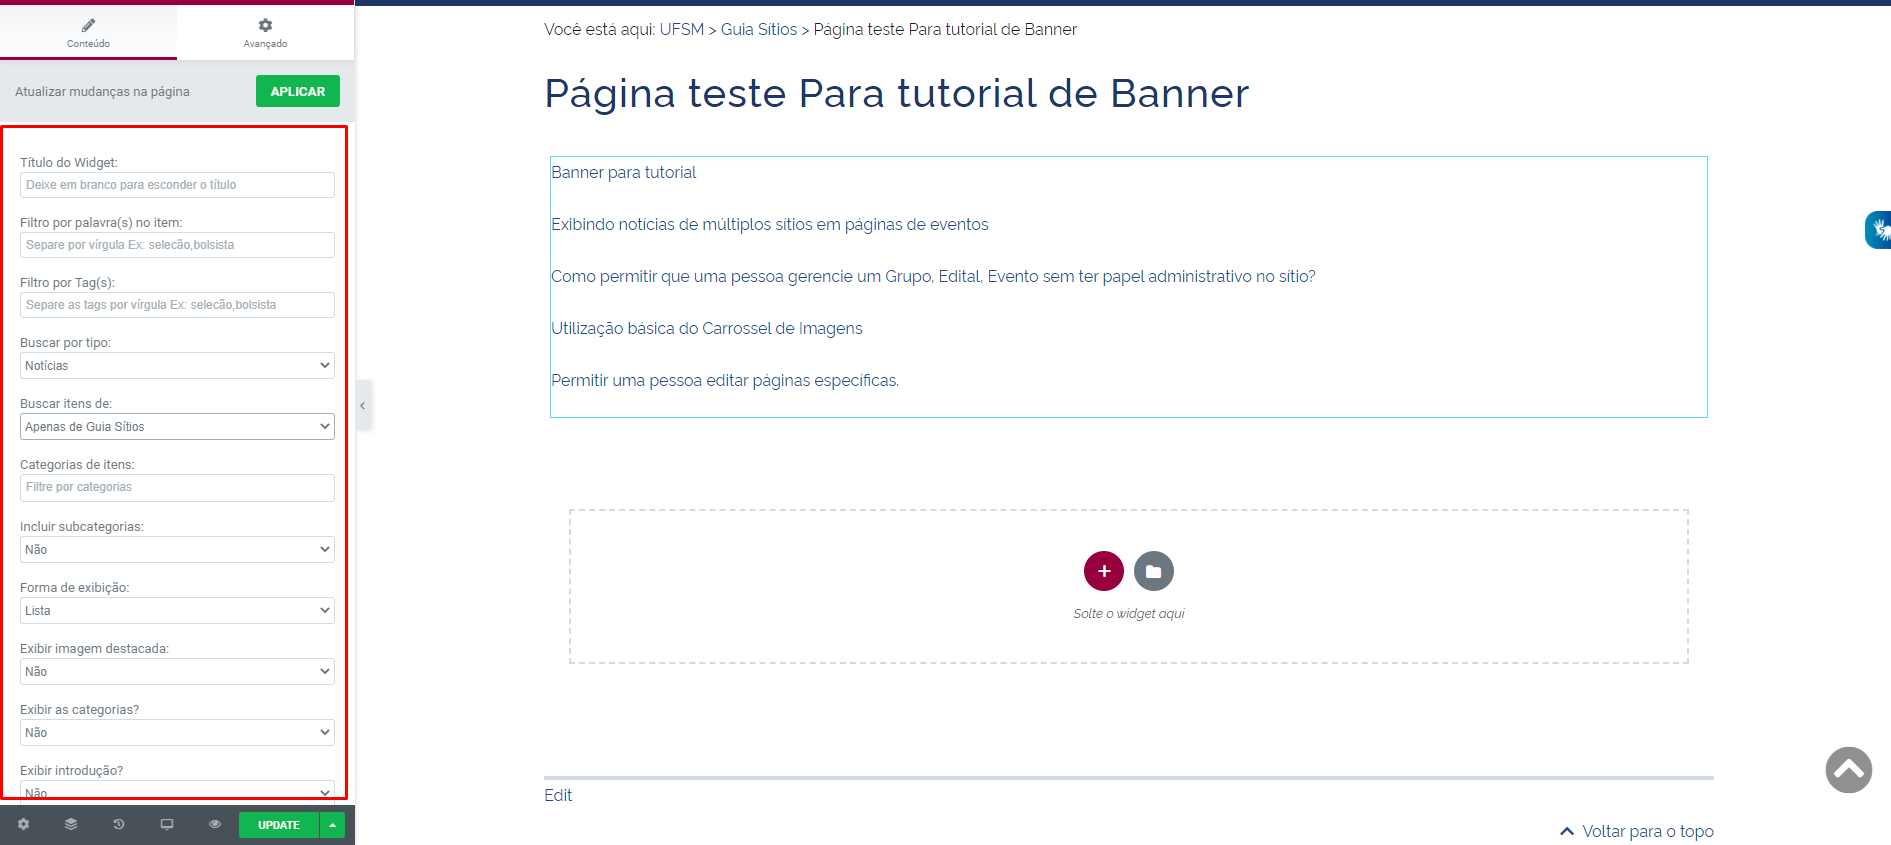Click the green UPDATE button

(x=278, y=825)
